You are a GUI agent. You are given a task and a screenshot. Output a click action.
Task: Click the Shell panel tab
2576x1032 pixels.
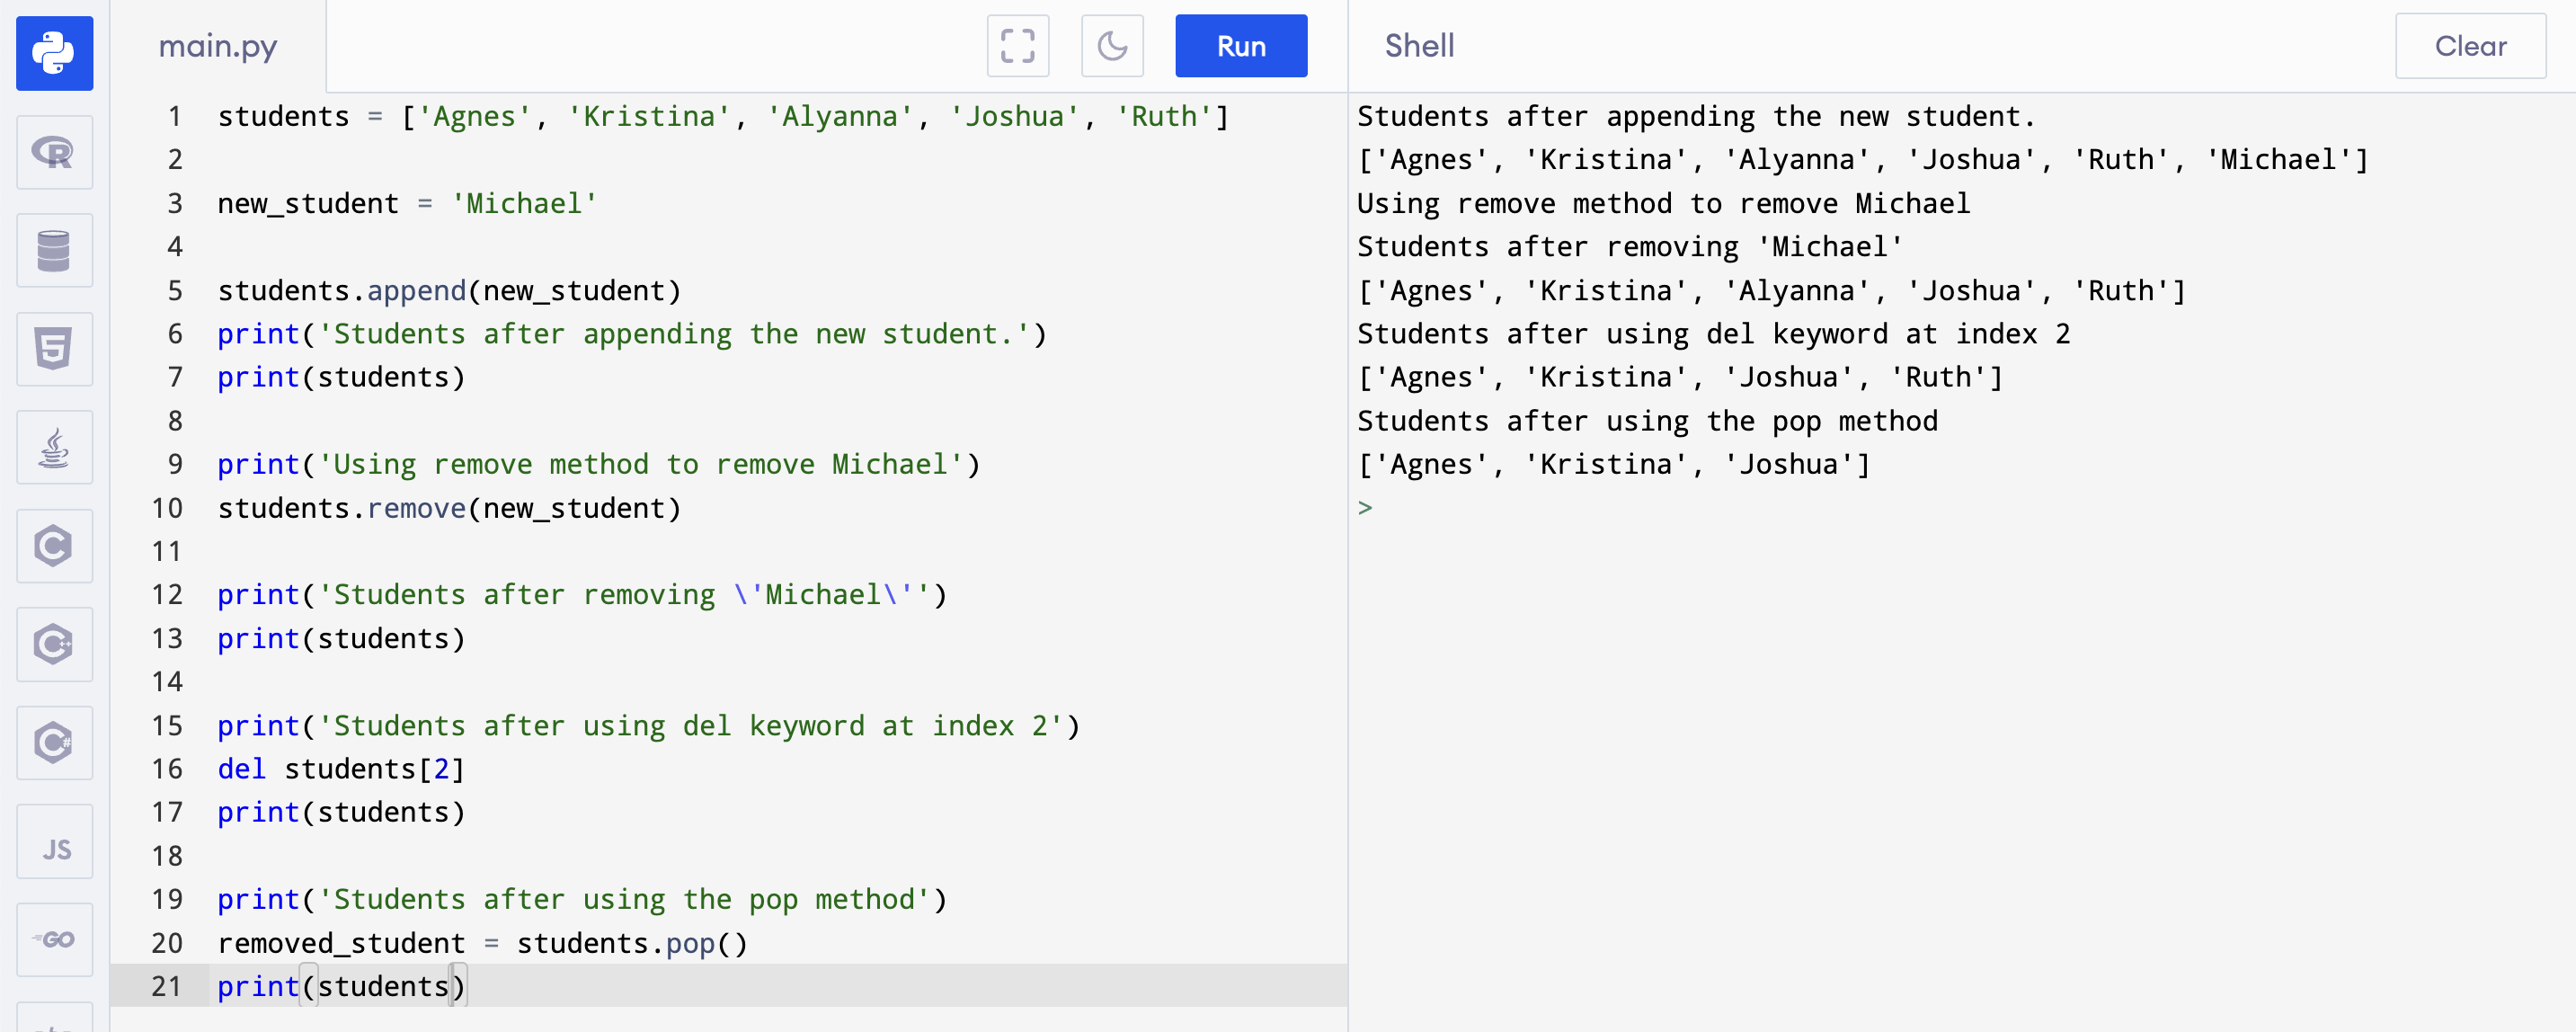tap(1419, 44)
